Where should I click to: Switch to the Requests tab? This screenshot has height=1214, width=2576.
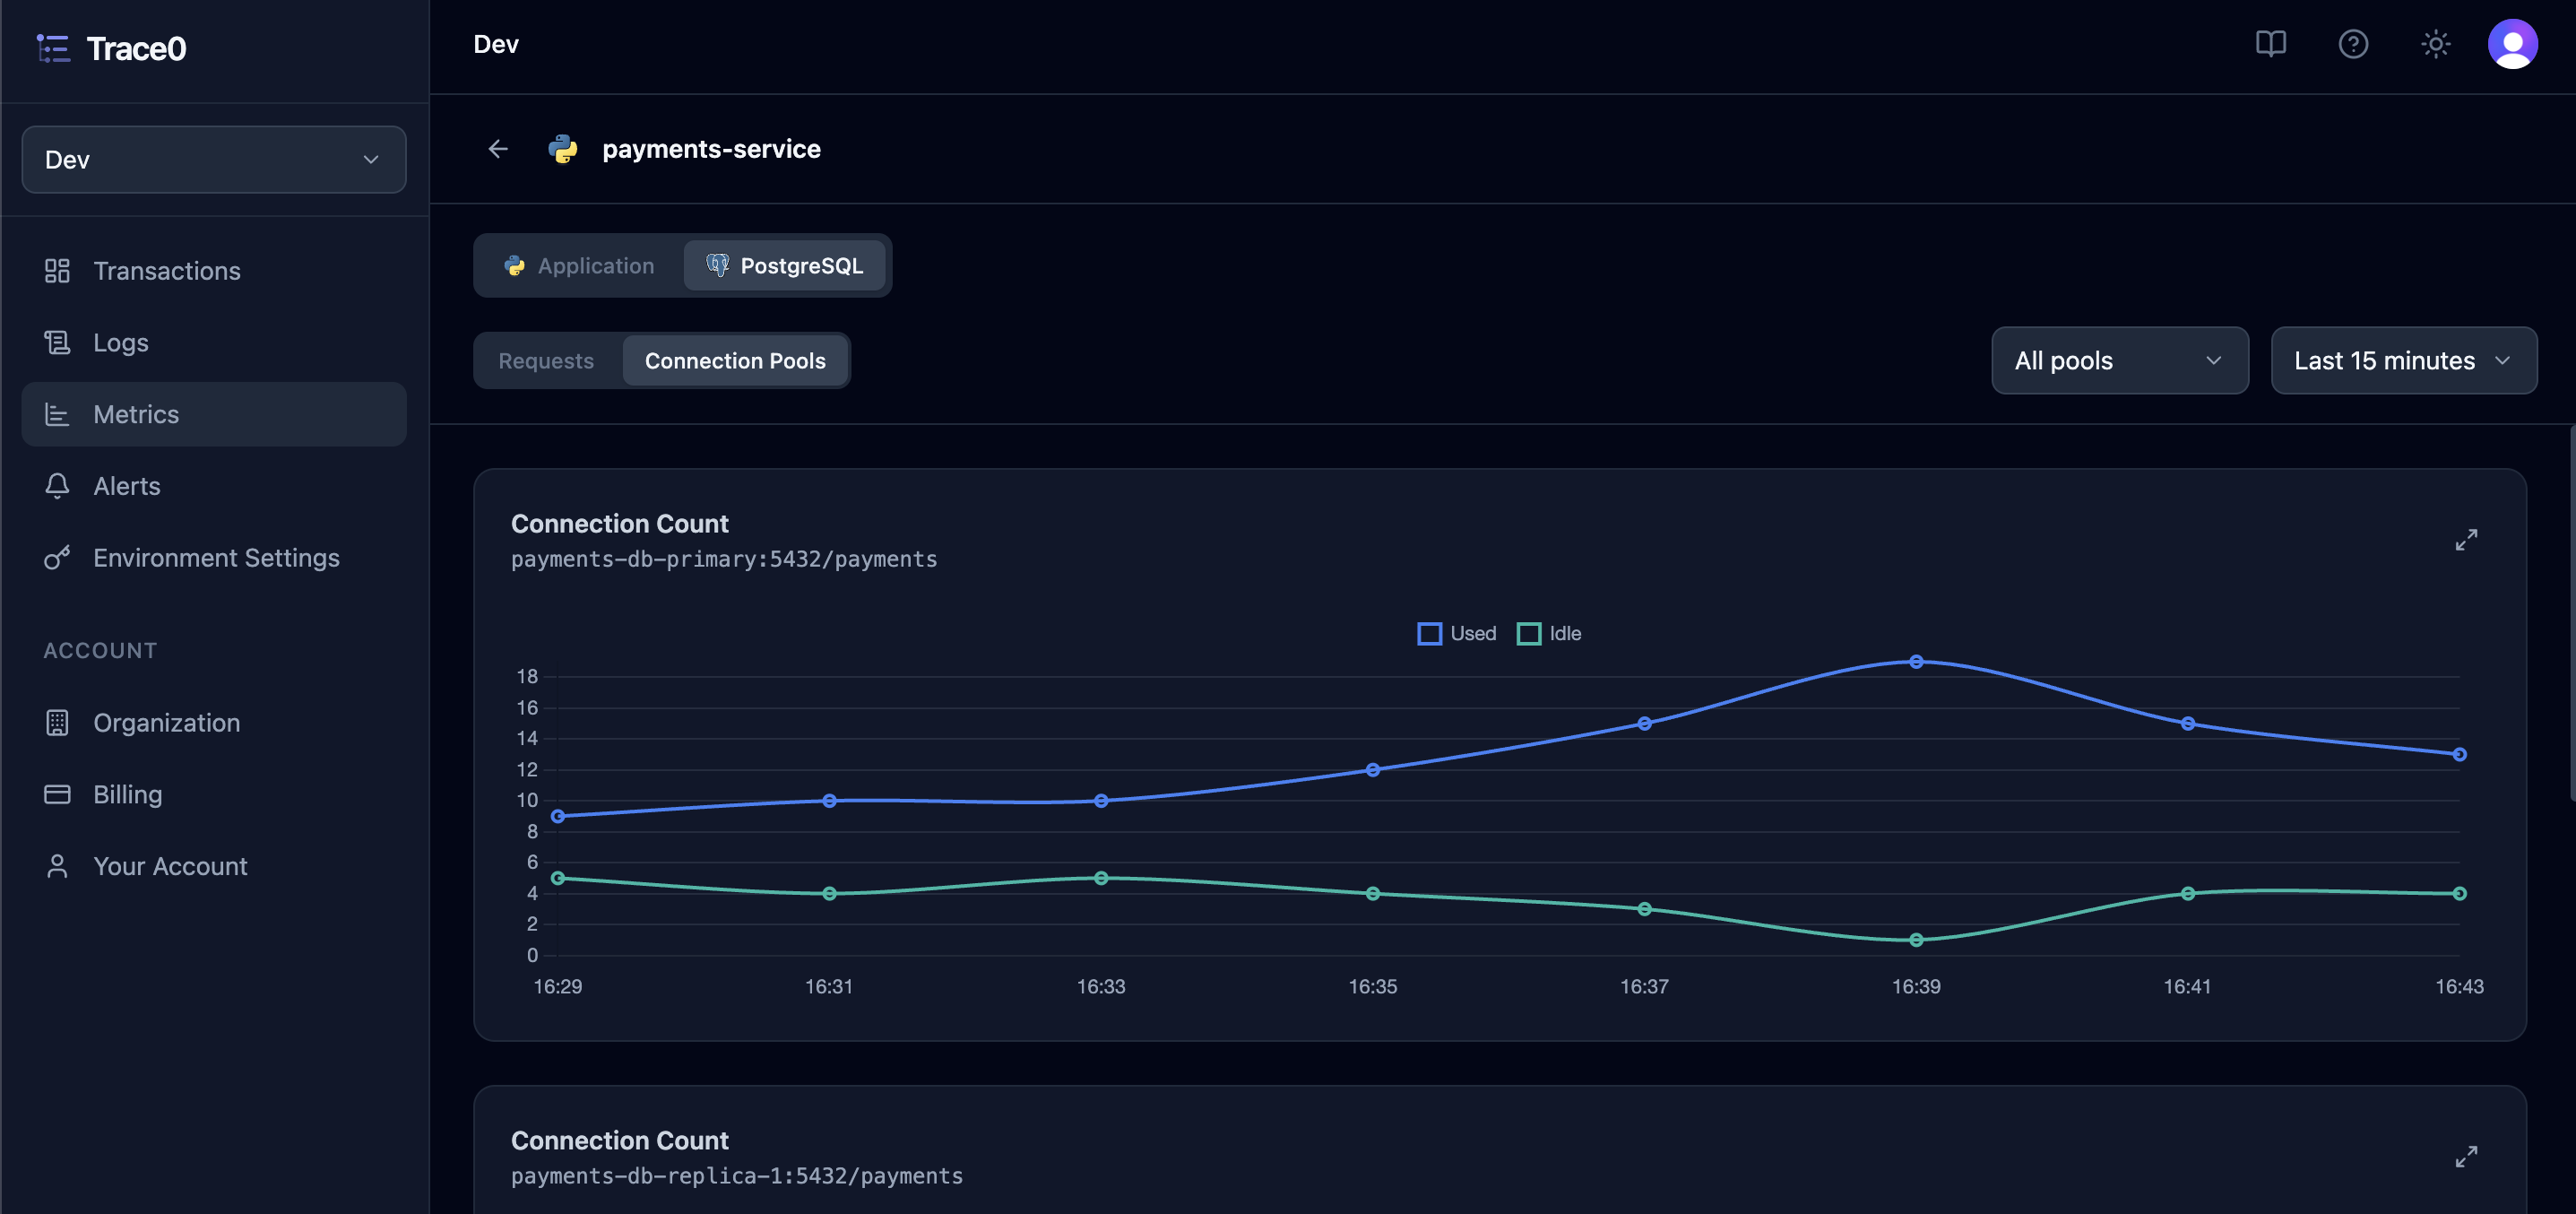(547, 361)
